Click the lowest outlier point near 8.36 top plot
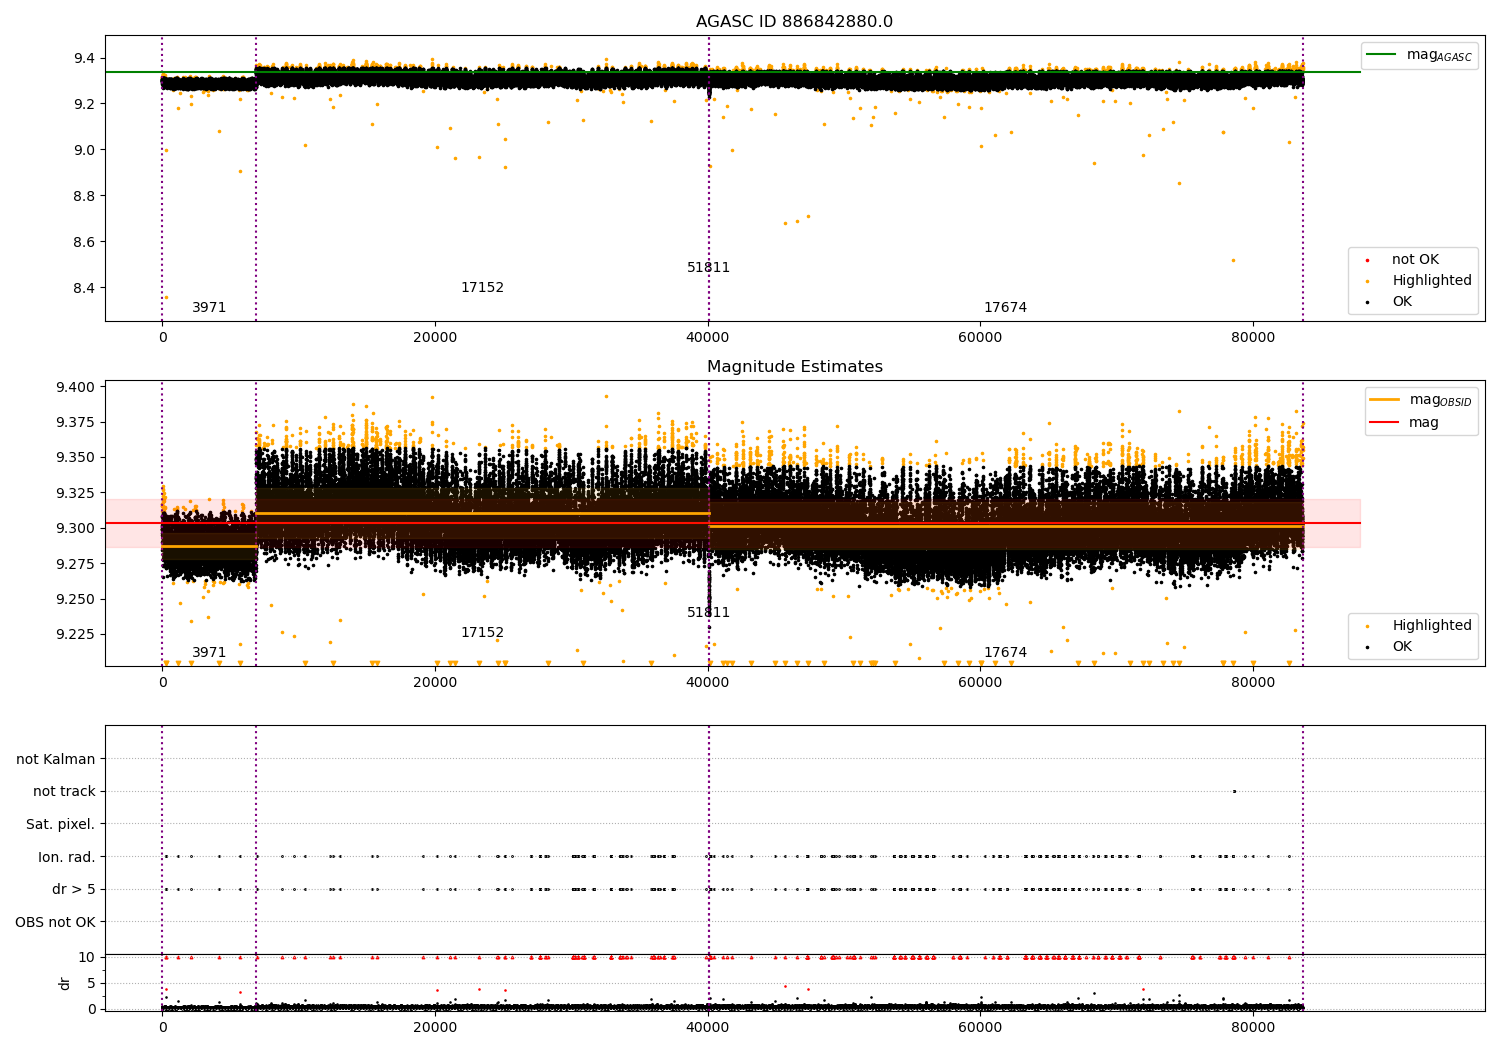 click(x=166, y=297)
